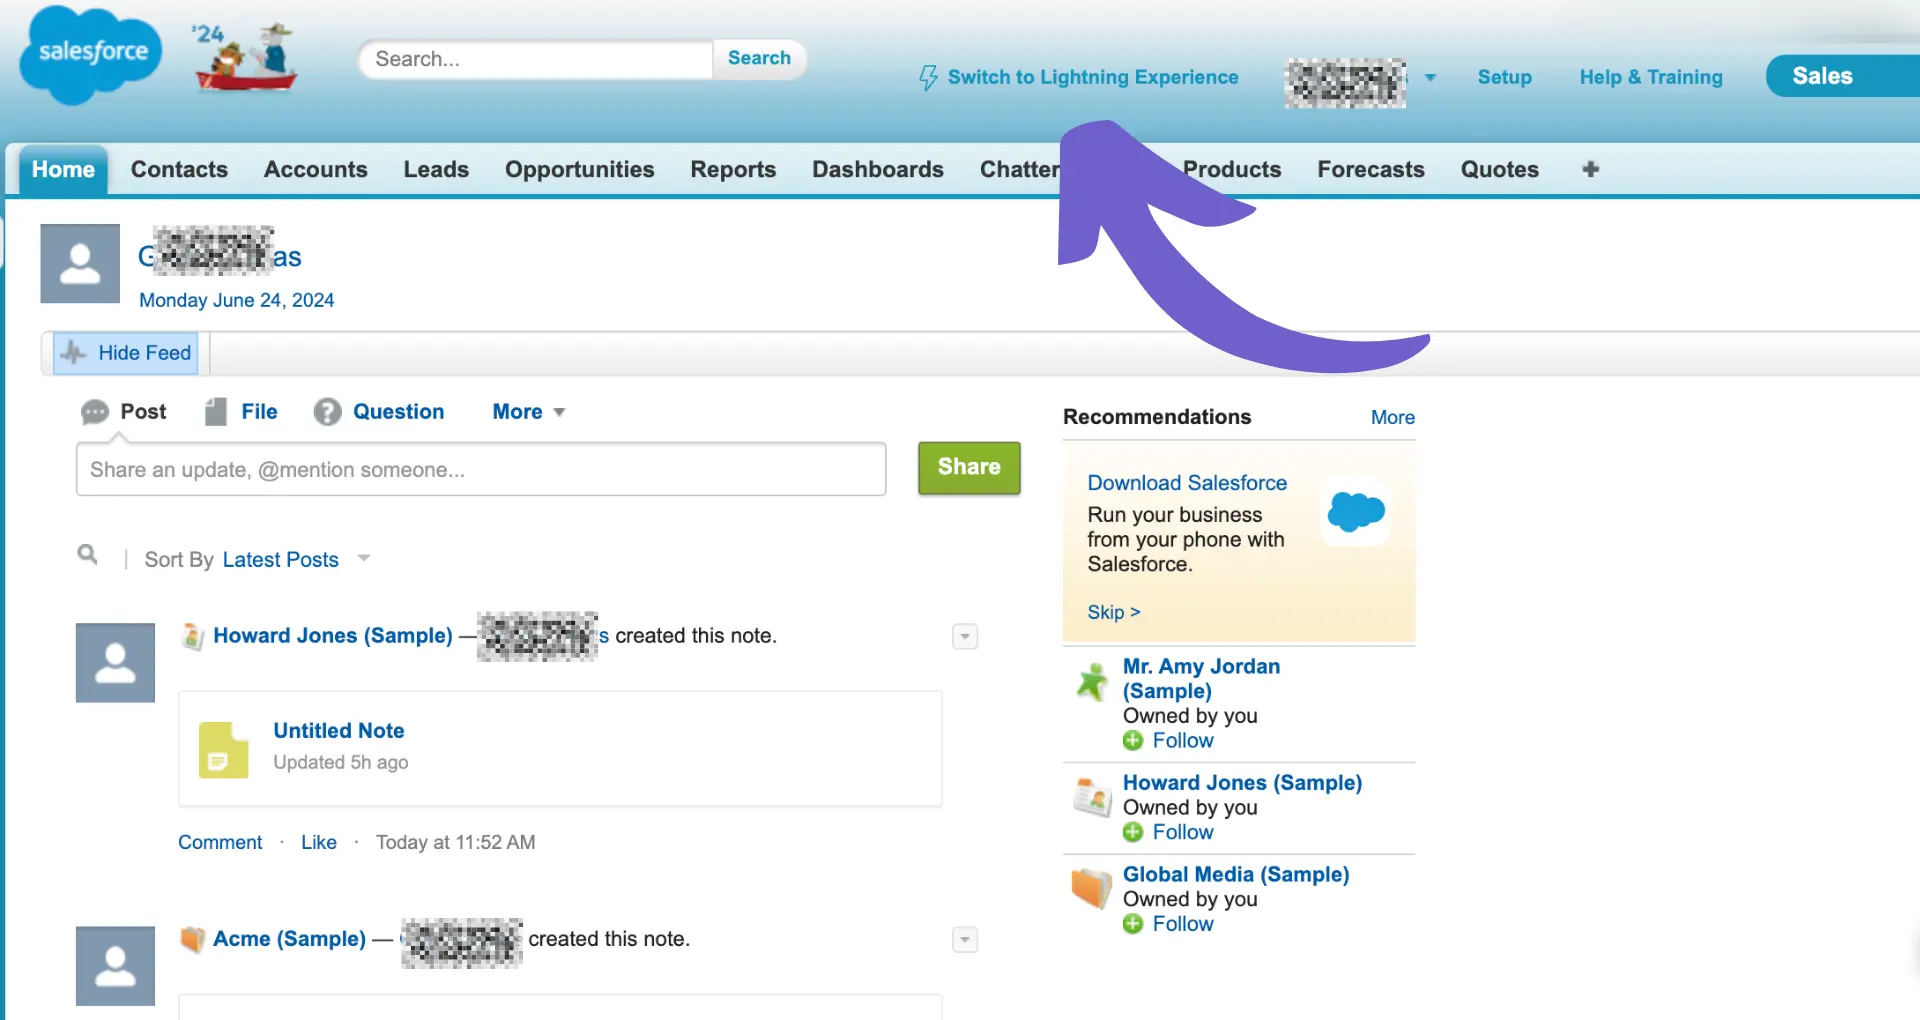Click the pulse icon on Hide Feed
Viewport: 1920px width, 1020px height.
tap(73, 353)
